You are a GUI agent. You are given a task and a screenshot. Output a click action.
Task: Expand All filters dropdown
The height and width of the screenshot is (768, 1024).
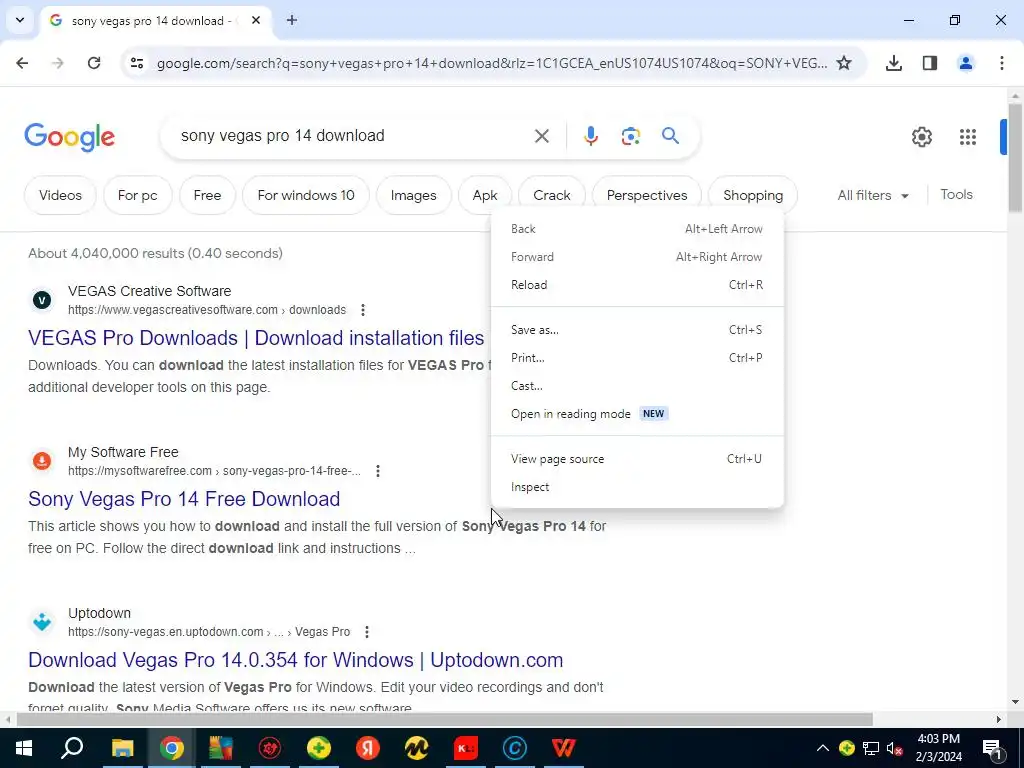(x=872, y=195)
